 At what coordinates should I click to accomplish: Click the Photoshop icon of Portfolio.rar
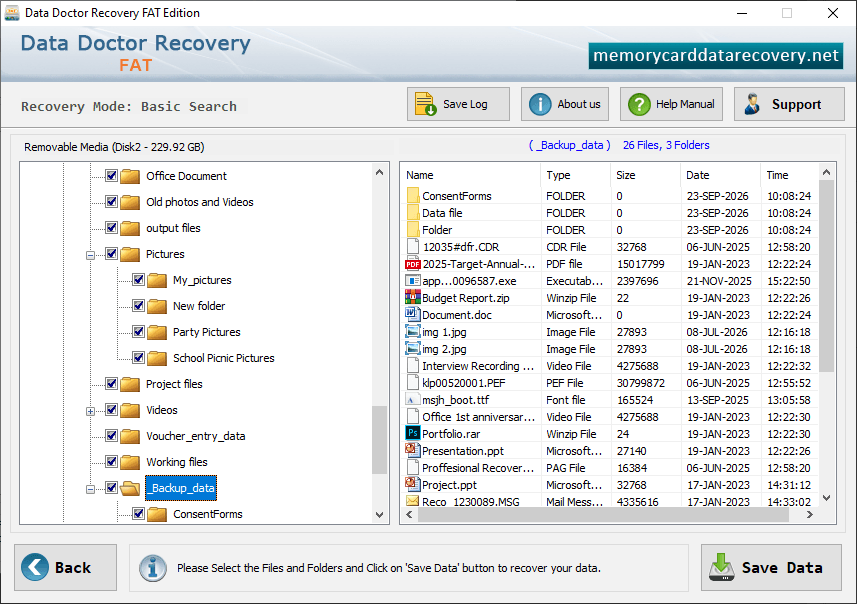(x=412, y=433)
